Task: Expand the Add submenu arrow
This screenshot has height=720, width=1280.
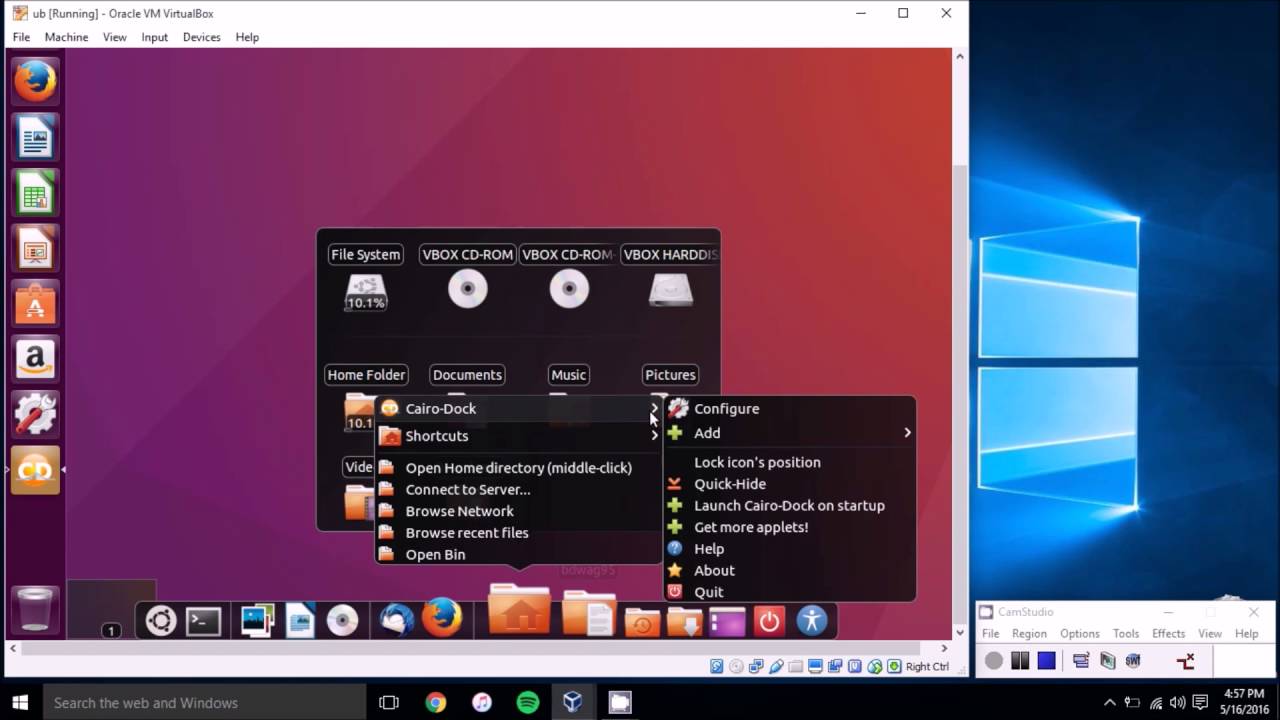Action: [x=907, y=433]
